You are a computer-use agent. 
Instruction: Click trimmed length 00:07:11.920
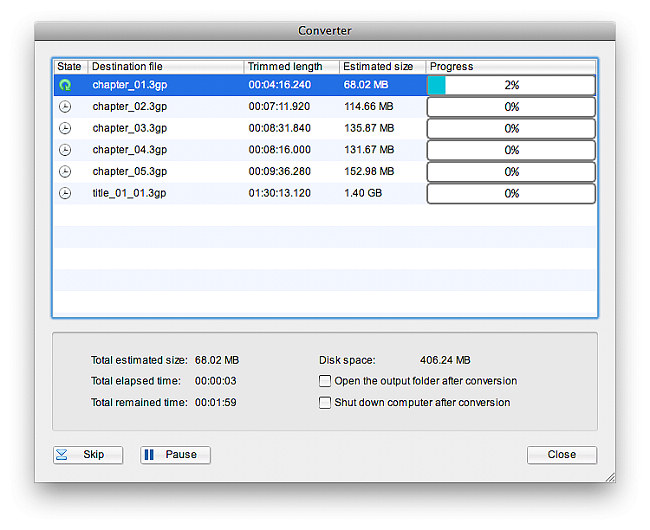pyautogui.click(x=279, y=106)
